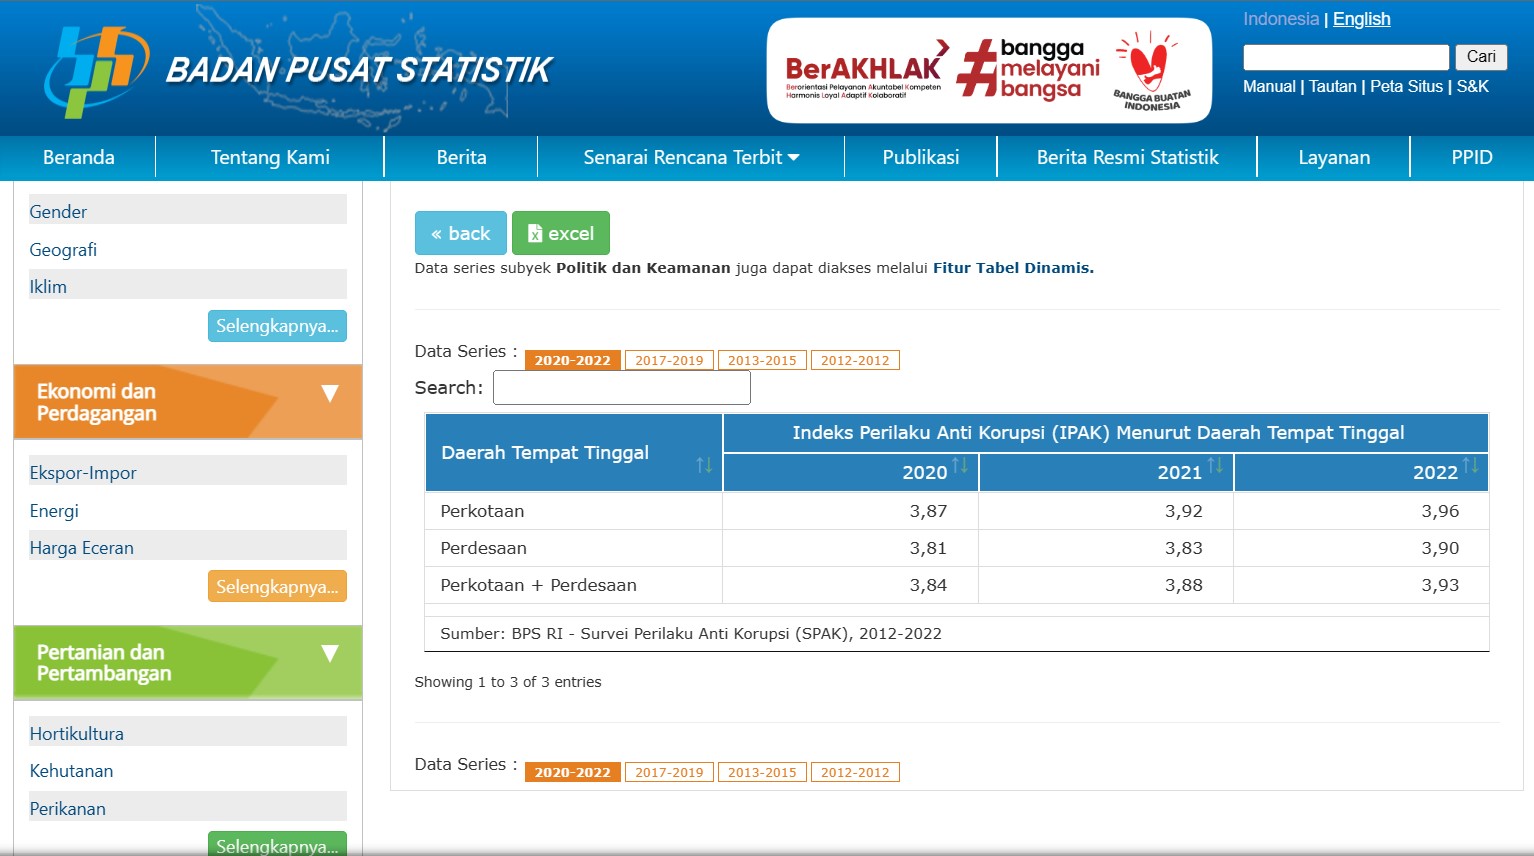
Task: Open Senarai Rencana Terbit dropdown menu
Action: pyautogui.click(x=691, y=157)
